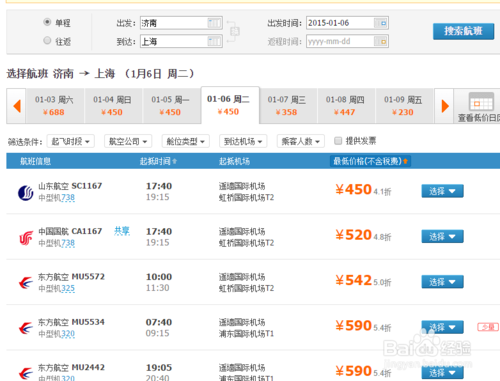This screenshot has width=500, height=381.
Task: Expand 选择 dropdown for flight MU5534
Action: coord(442,327)
